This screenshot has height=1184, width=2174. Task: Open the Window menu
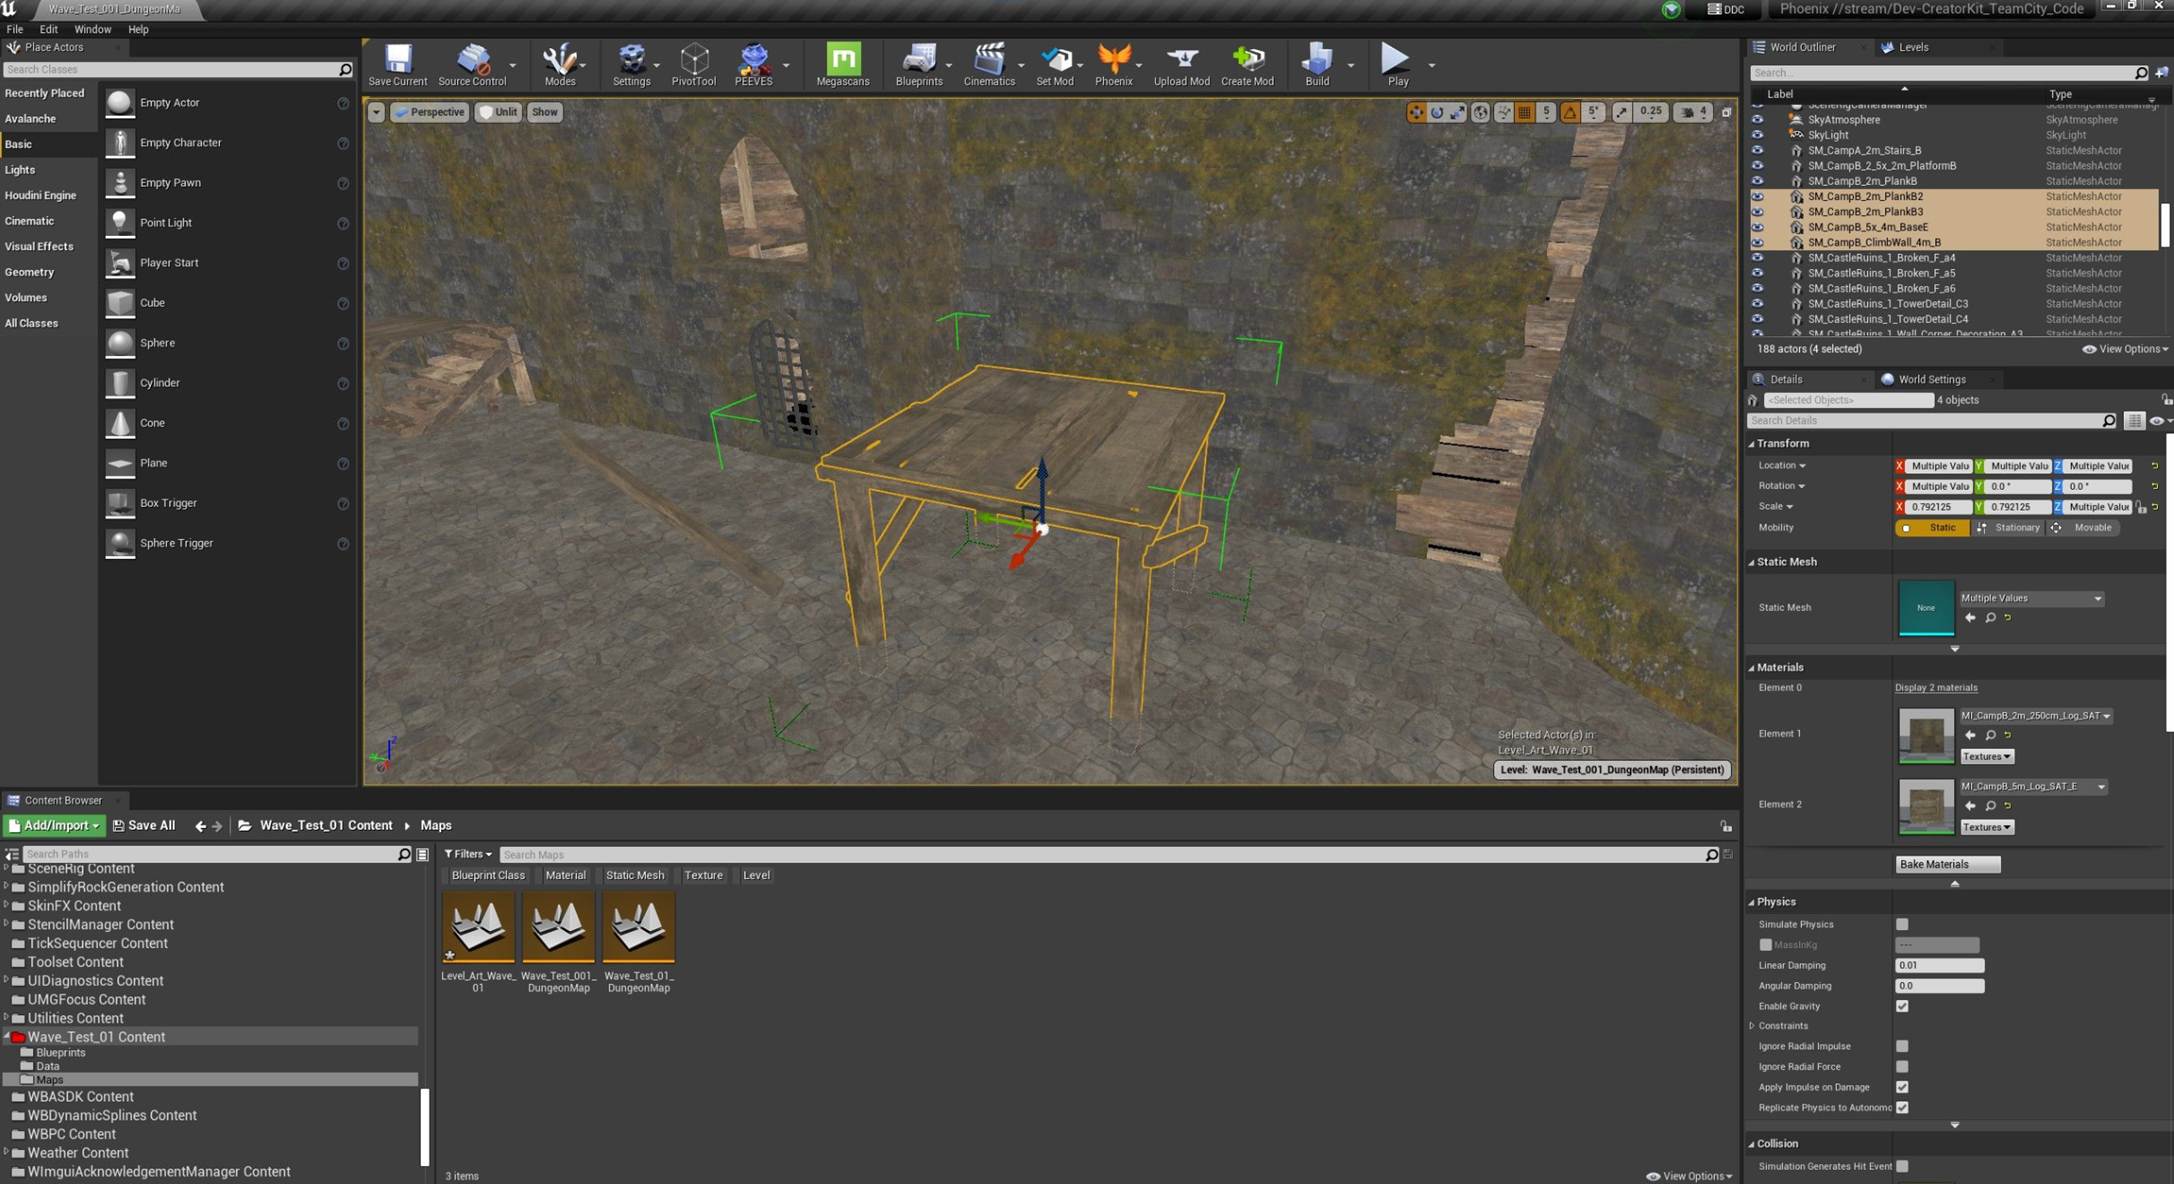[x=92, y=29]
